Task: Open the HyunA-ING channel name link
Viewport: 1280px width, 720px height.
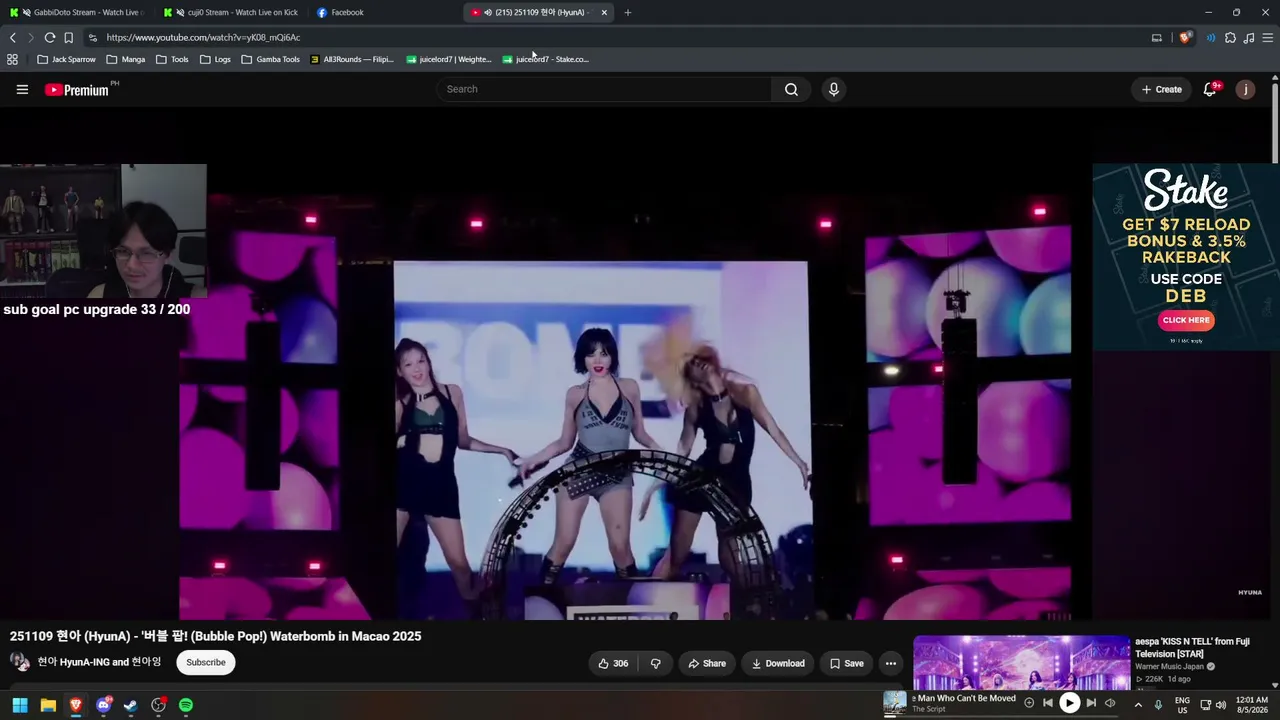Action: 99,662
